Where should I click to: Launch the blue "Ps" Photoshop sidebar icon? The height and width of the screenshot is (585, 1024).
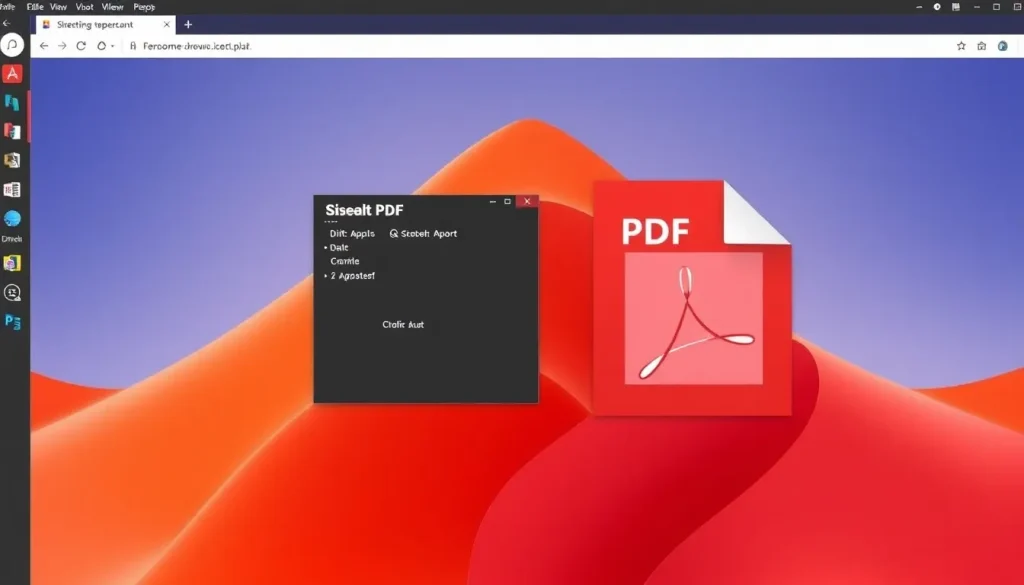(12, 321)
